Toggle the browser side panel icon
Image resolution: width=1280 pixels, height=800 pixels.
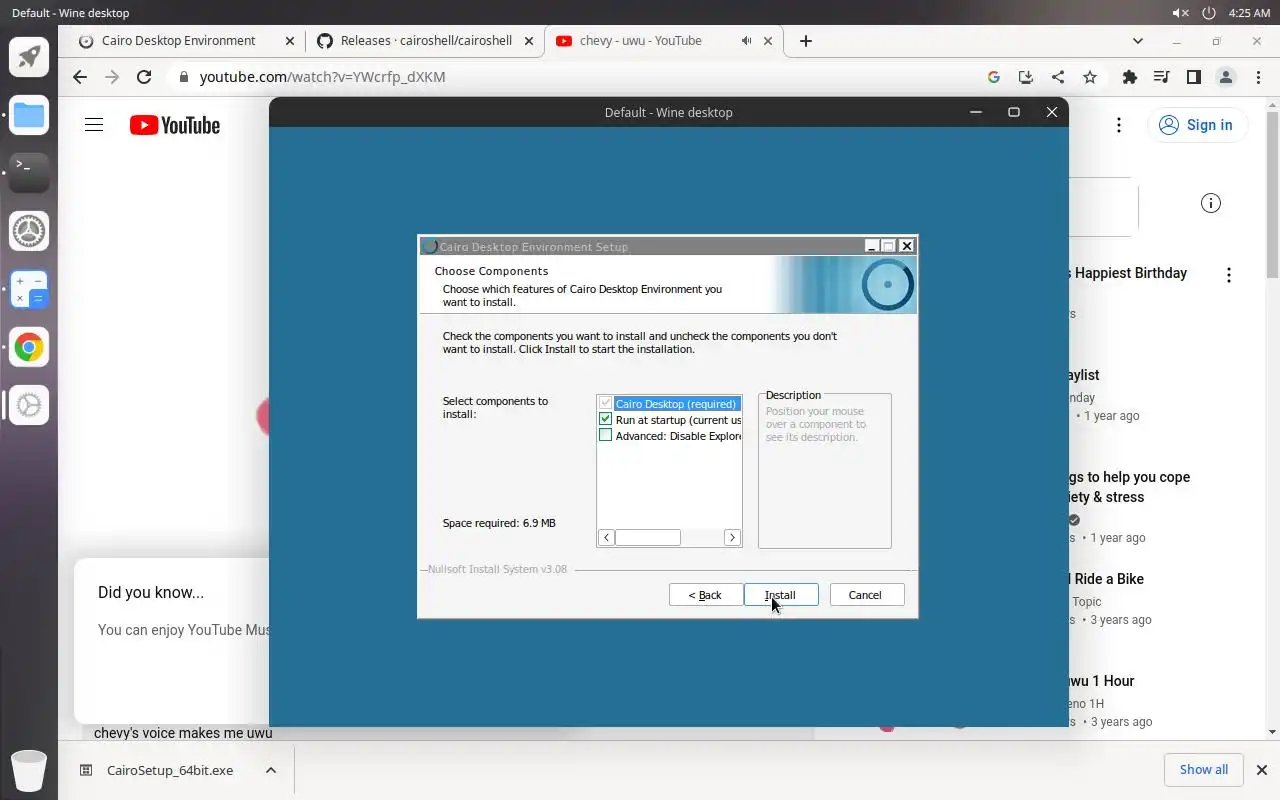[1193, 77]
